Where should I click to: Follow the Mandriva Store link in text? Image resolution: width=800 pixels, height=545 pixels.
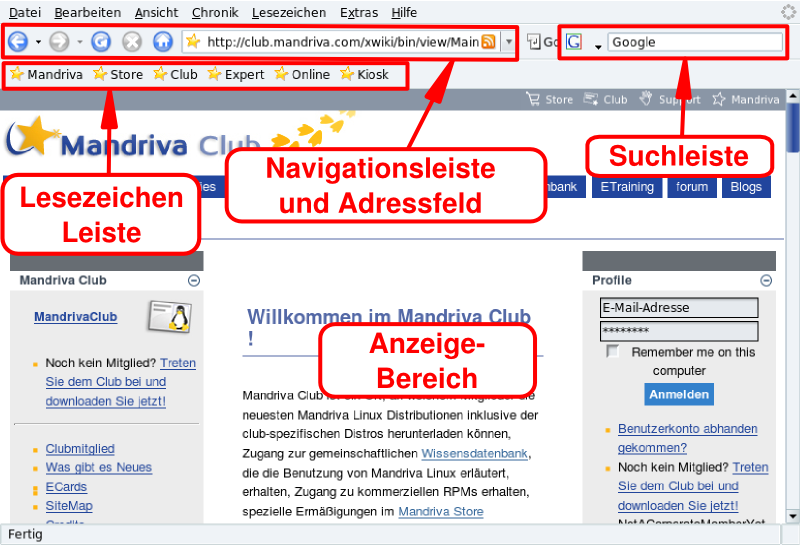click(441, 511)
